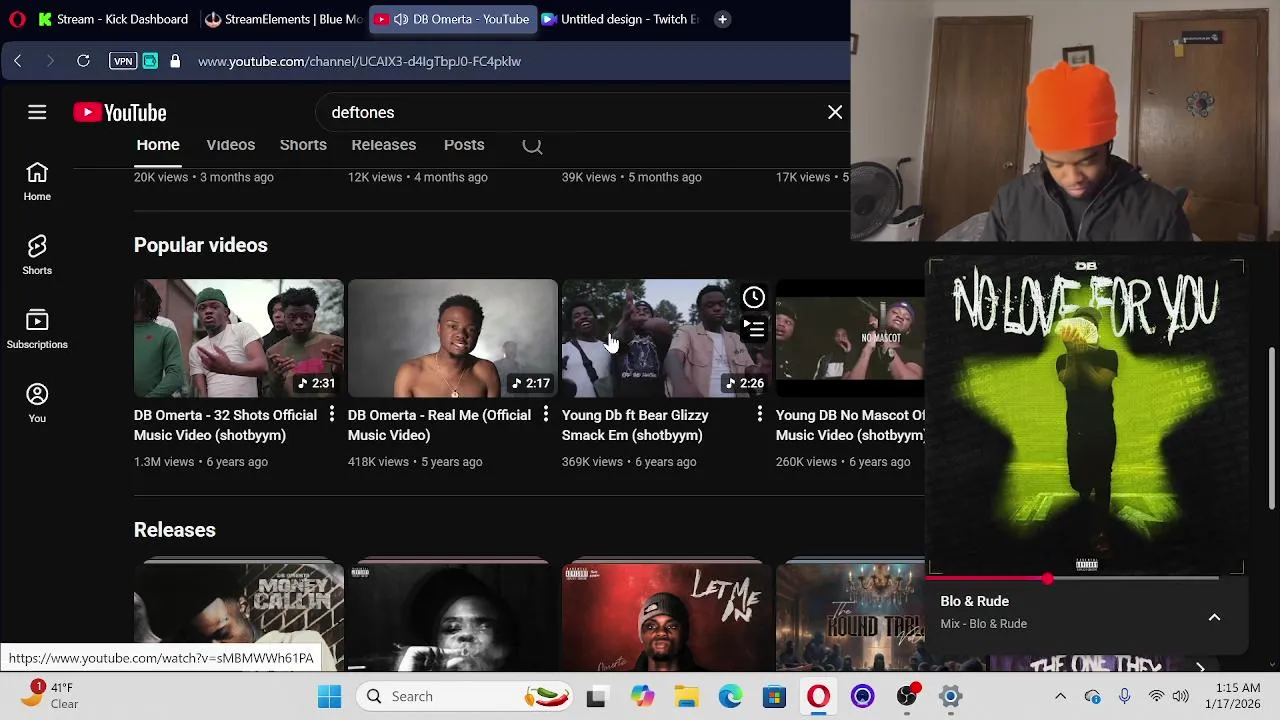This screenshot has height=720, width=1280.
Task: Open the channel Posts tab
Action: point(464,145)
